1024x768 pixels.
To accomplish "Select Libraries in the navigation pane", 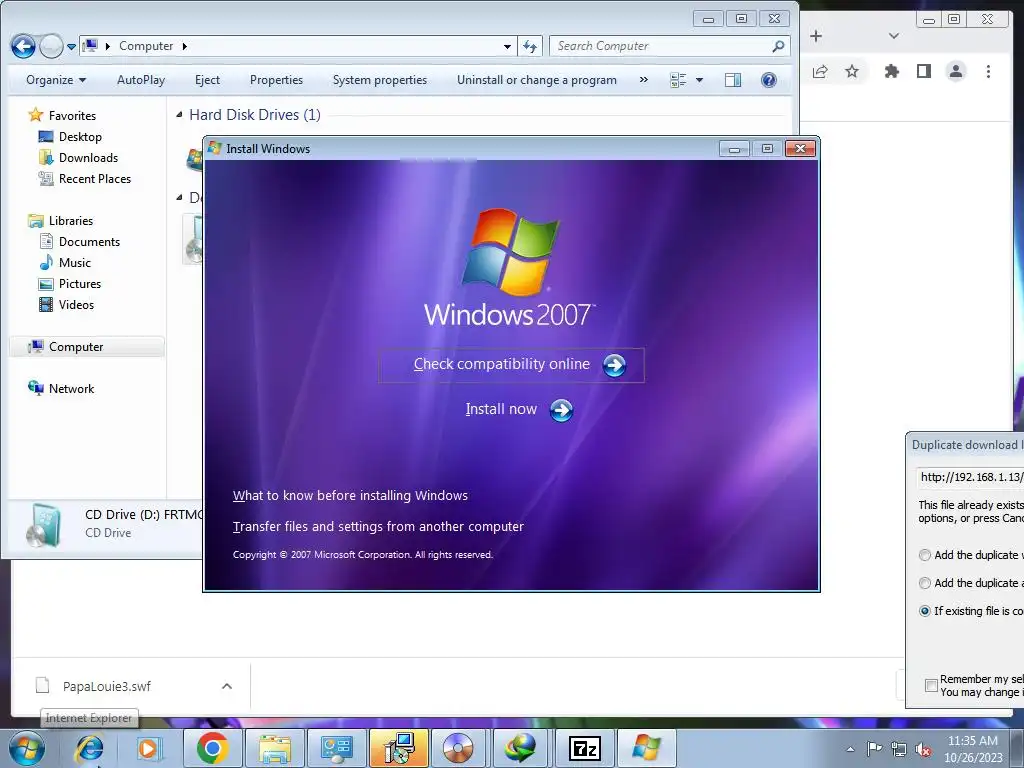I will [71, 221].
